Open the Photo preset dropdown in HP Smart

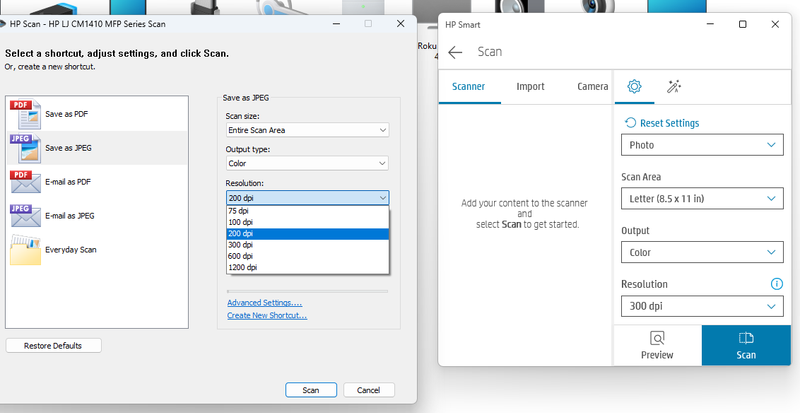tap(702, 145)
